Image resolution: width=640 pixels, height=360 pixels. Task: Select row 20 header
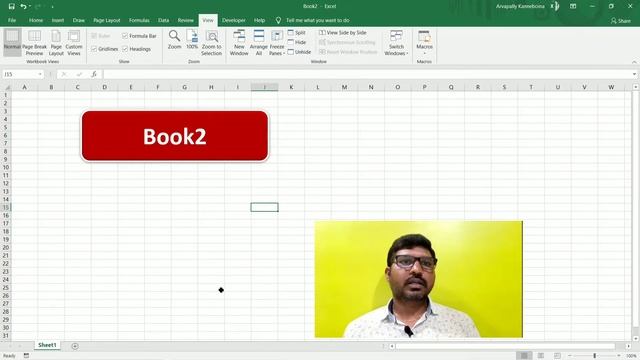tap(6, 247)
